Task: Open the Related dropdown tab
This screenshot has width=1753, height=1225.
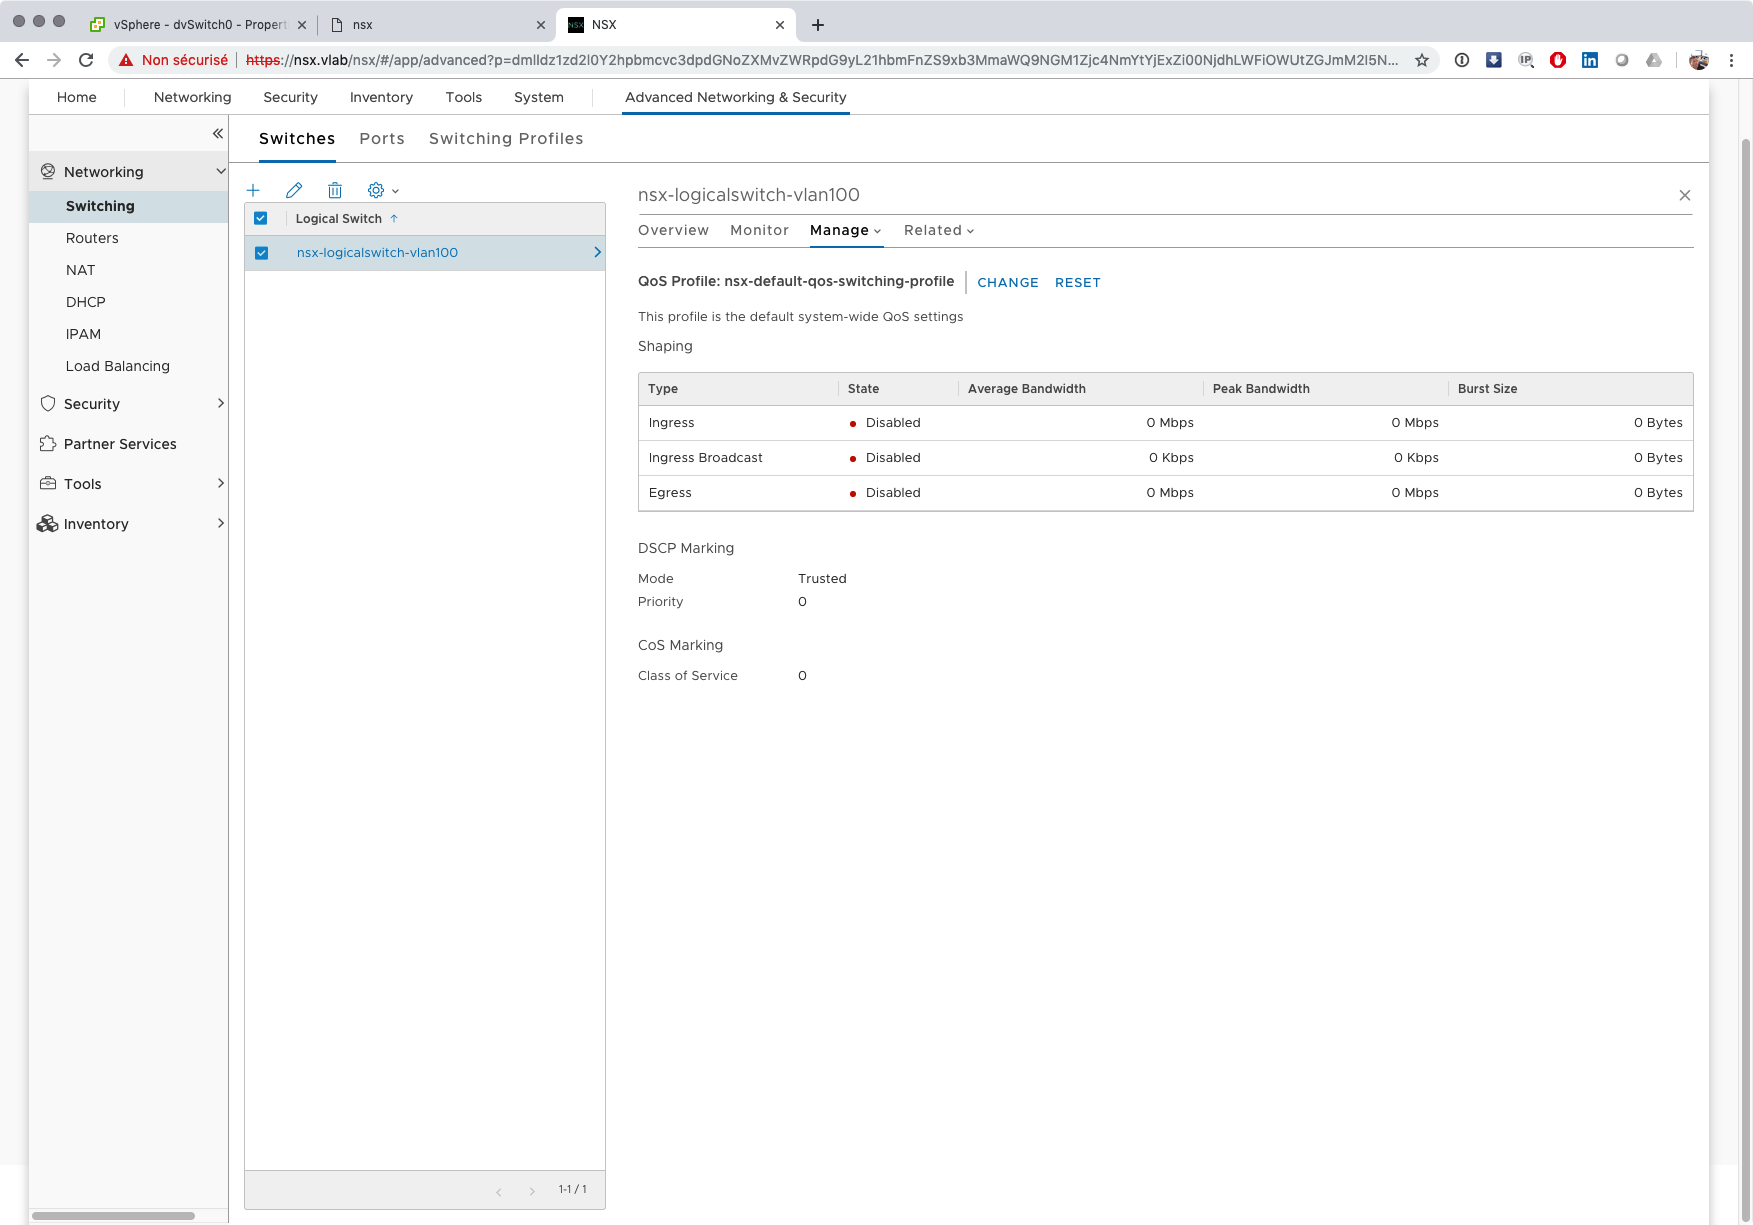Action: tap(938, 230)
